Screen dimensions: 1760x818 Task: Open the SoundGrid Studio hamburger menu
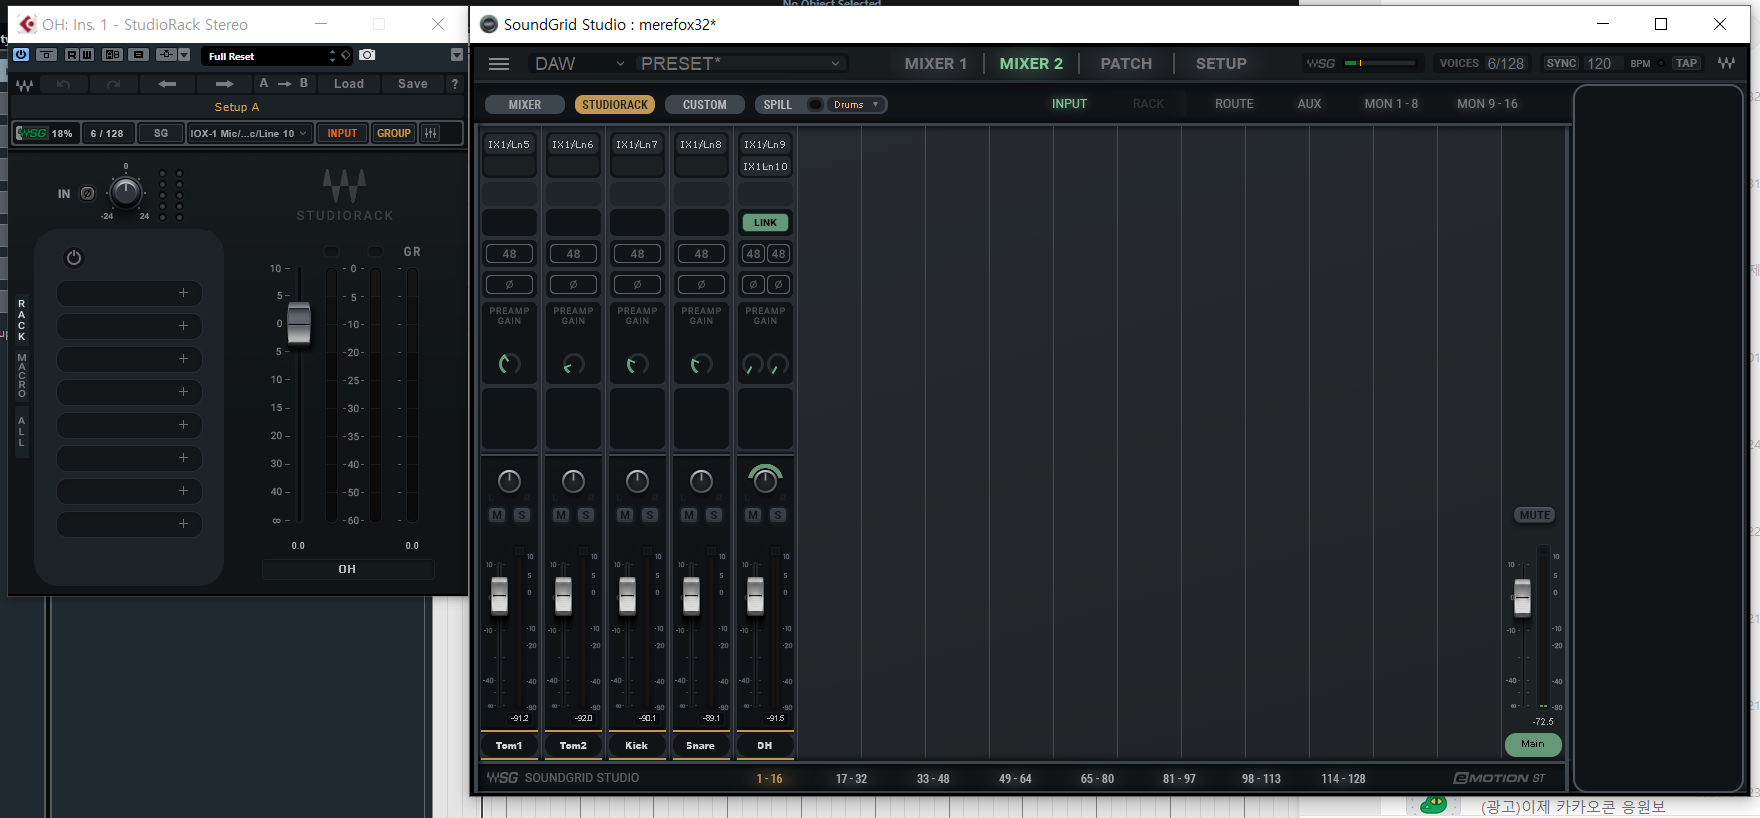pos(499,64)
